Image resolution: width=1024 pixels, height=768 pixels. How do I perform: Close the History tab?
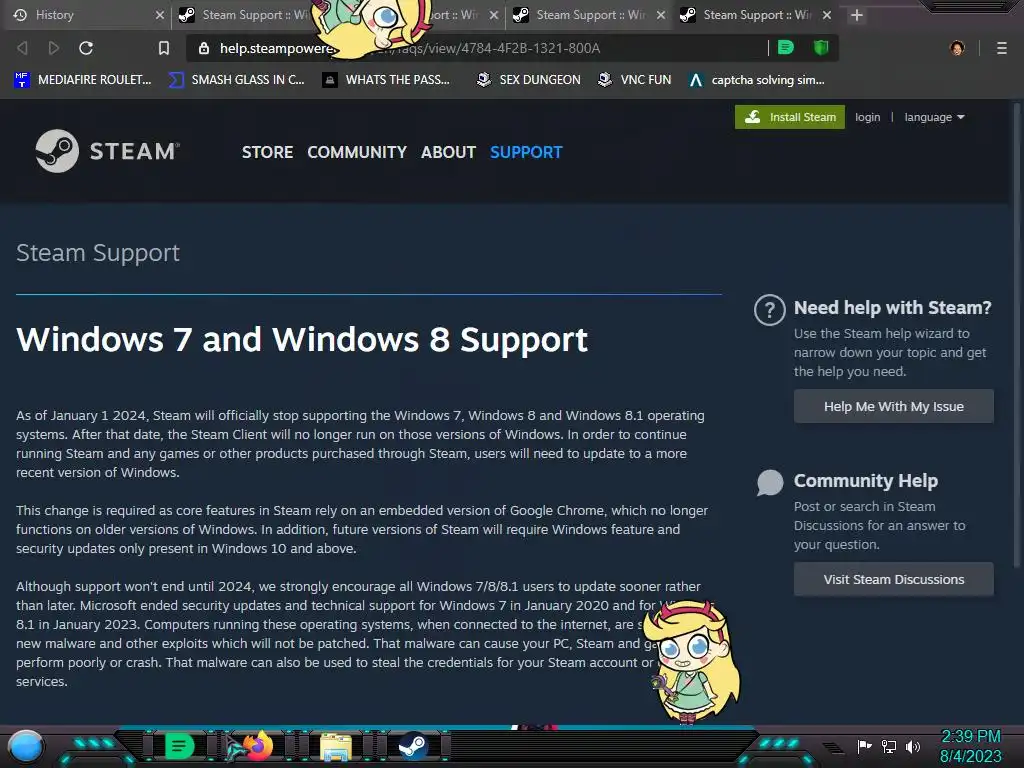pos(159,15)
